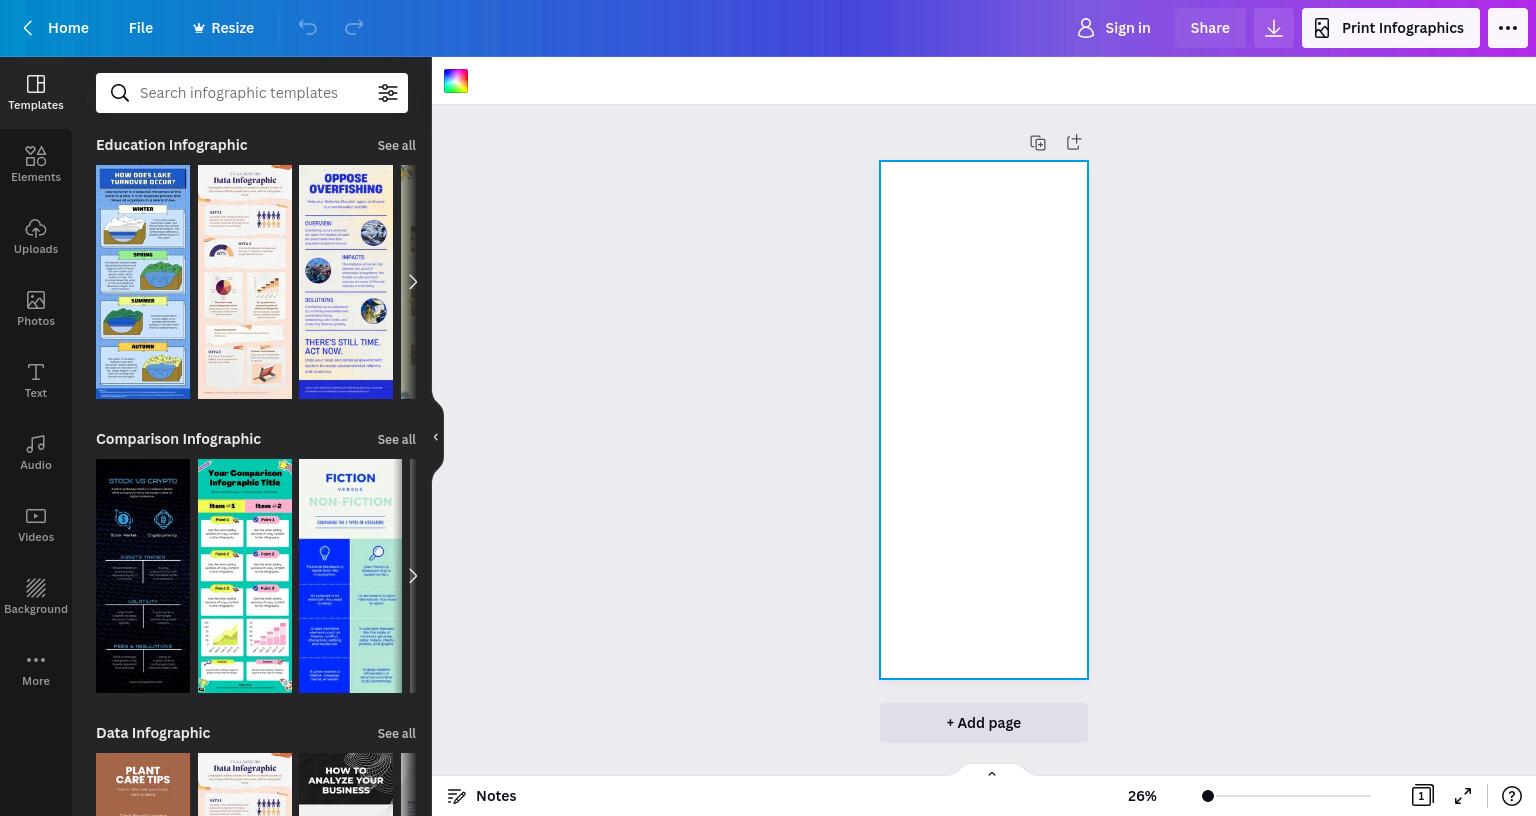Select the Oppose Overfishing template
The width and height of the screenshot is (1536, 816).
[346, 282]
